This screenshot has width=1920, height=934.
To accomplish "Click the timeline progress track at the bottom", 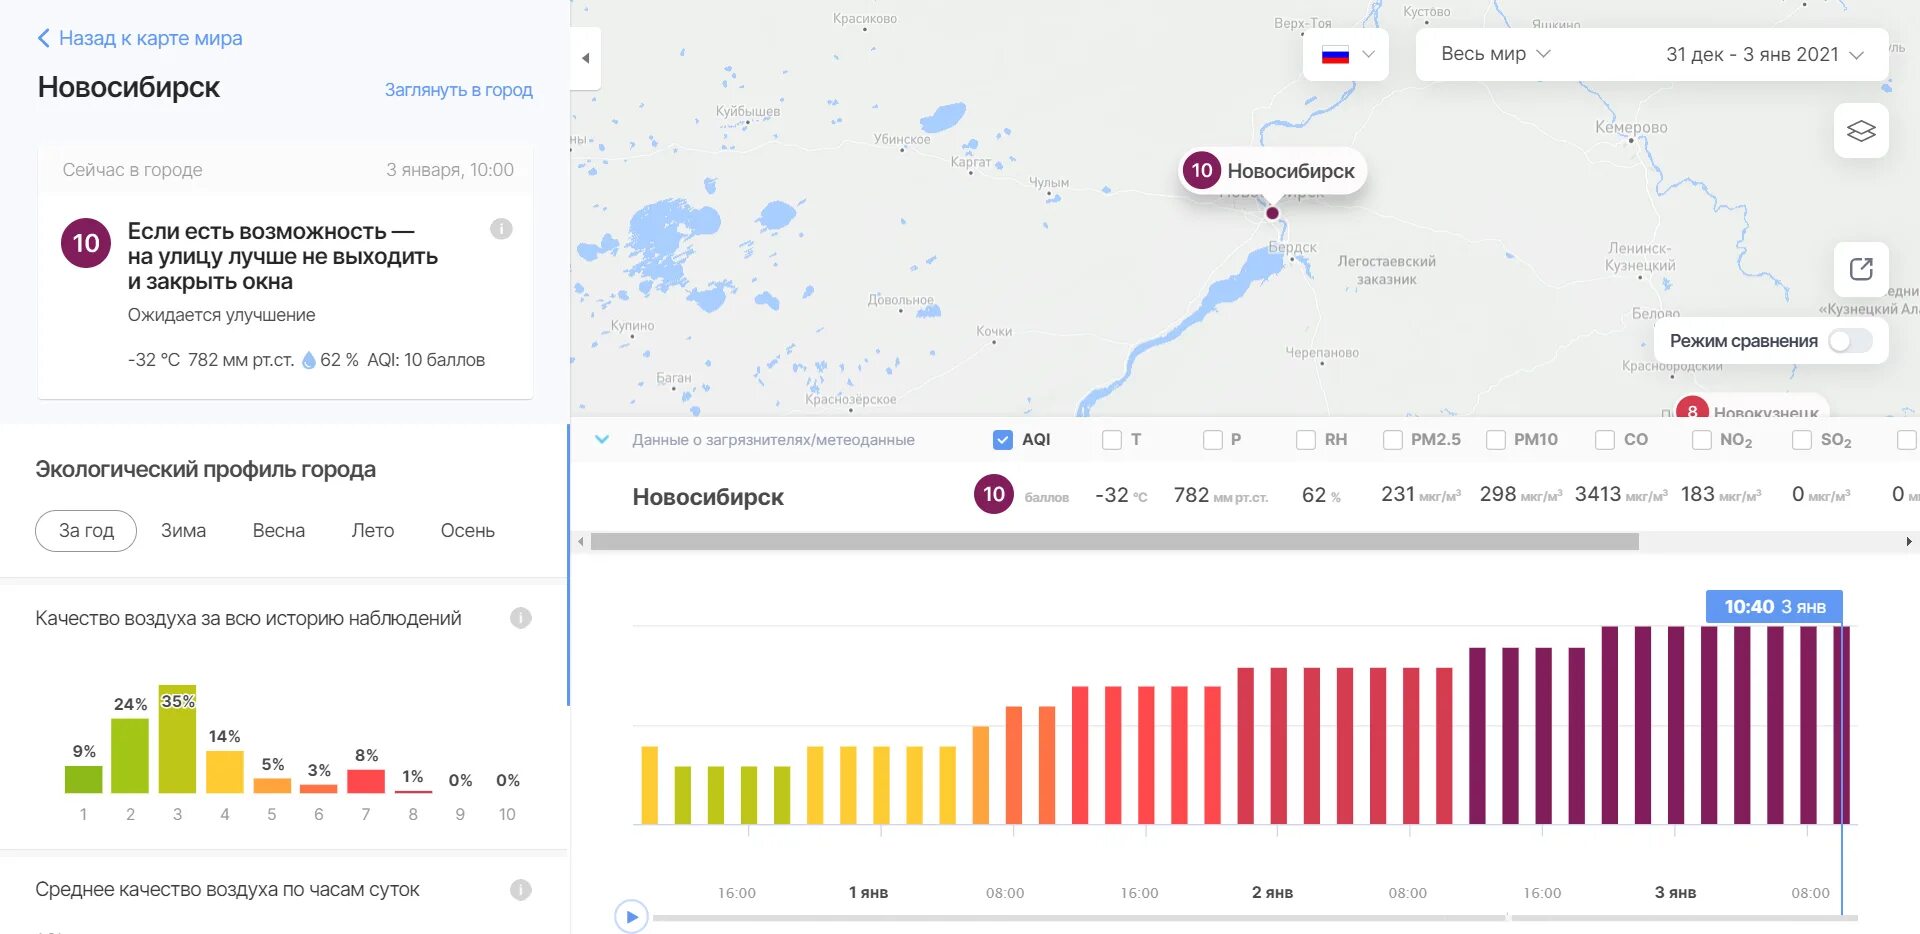I will (1255, 917).
